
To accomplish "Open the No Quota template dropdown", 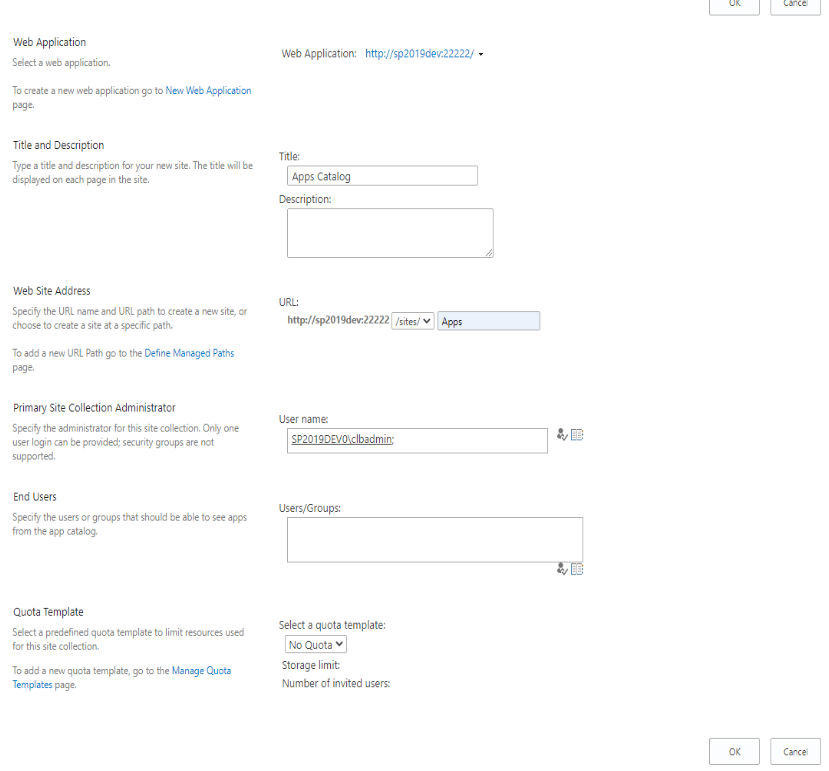I will pyautogui.click(x=315, y=645).
